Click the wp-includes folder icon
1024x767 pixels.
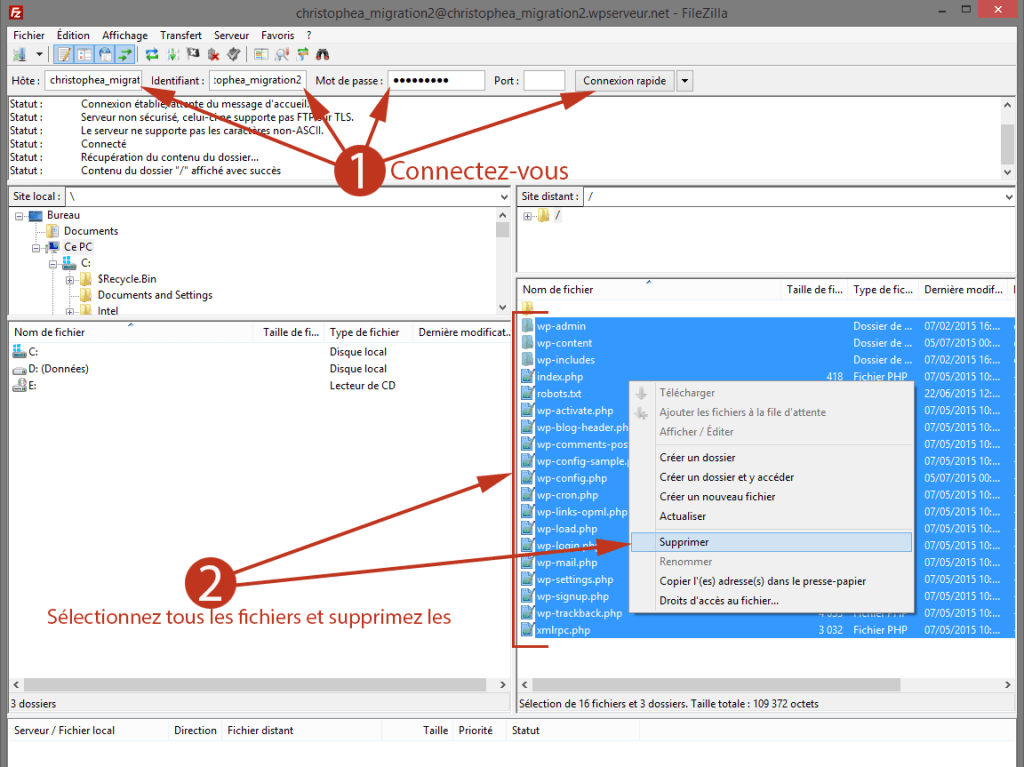pos(528,360)
